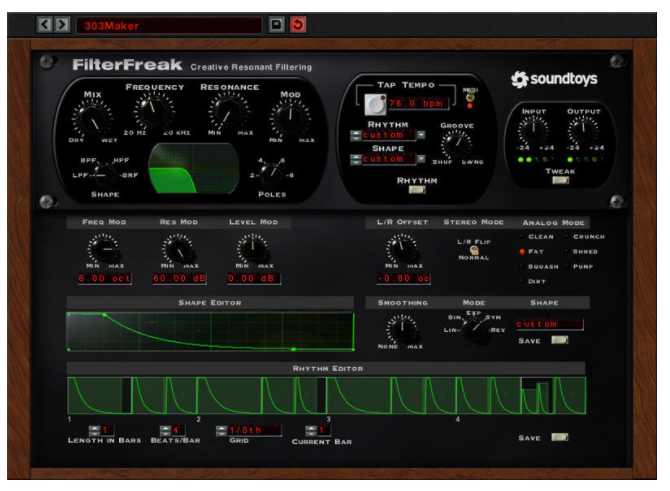Toggle the MIDI sync switch
The image size is (670, 491).
coord(470,98)
